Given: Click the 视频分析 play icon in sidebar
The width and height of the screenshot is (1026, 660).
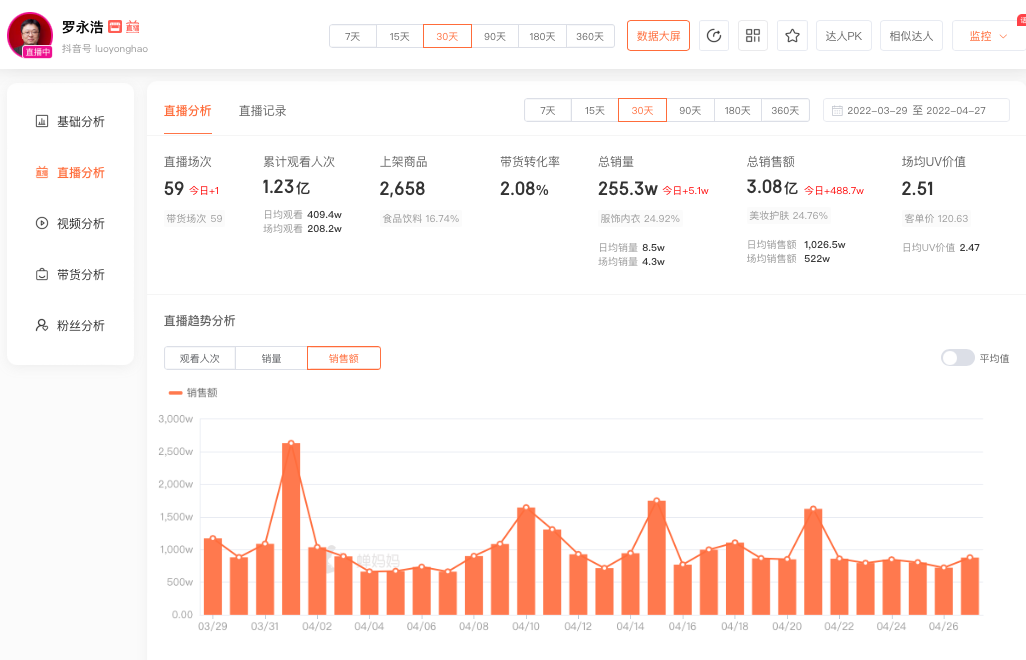Looking at the screenshot, I should coord(42,224).
